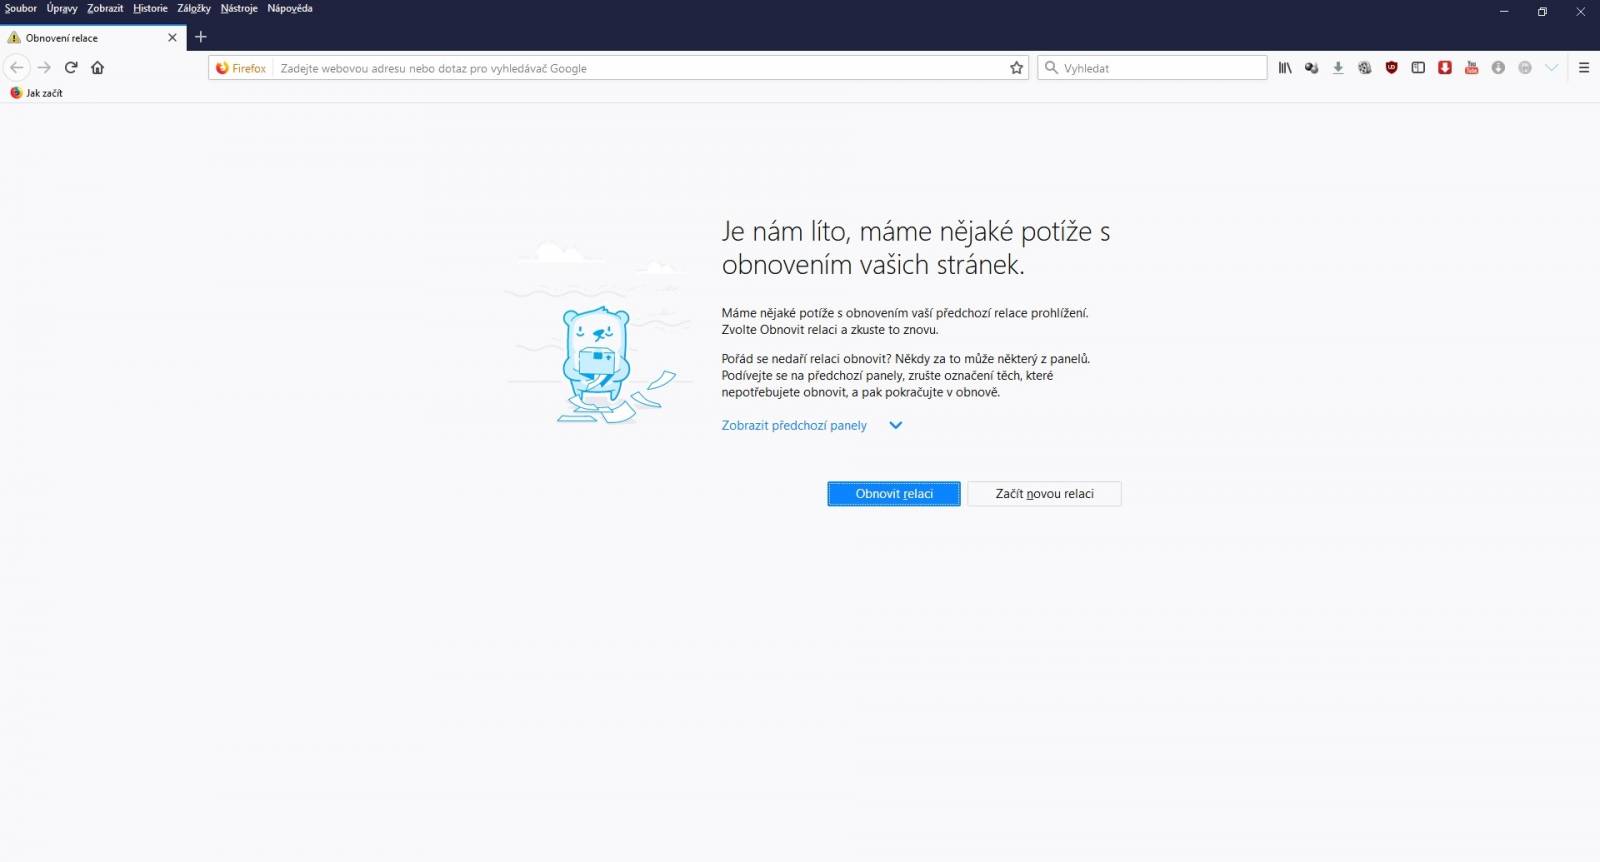The width and height of the screenshot is (1600, 862).
Task: Click the Obnovit relaci button
Action: point(894,494)
